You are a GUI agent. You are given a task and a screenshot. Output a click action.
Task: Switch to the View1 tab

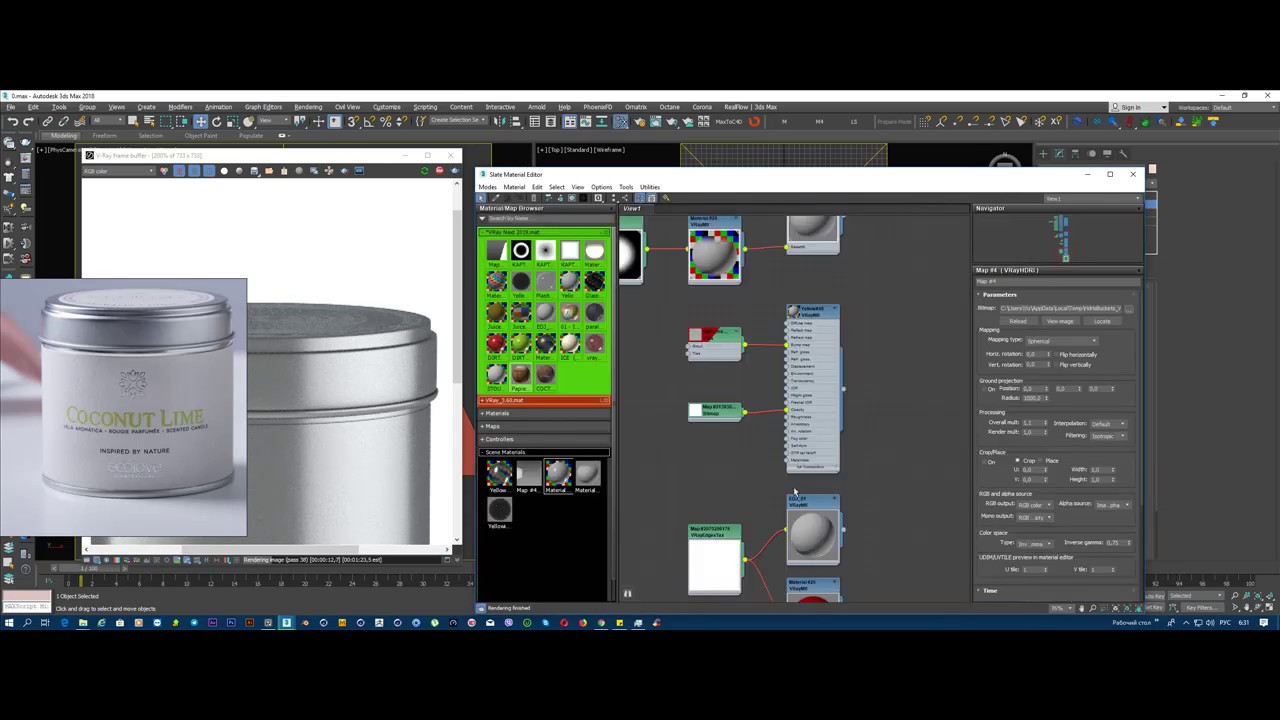click(x=632, y=208)
